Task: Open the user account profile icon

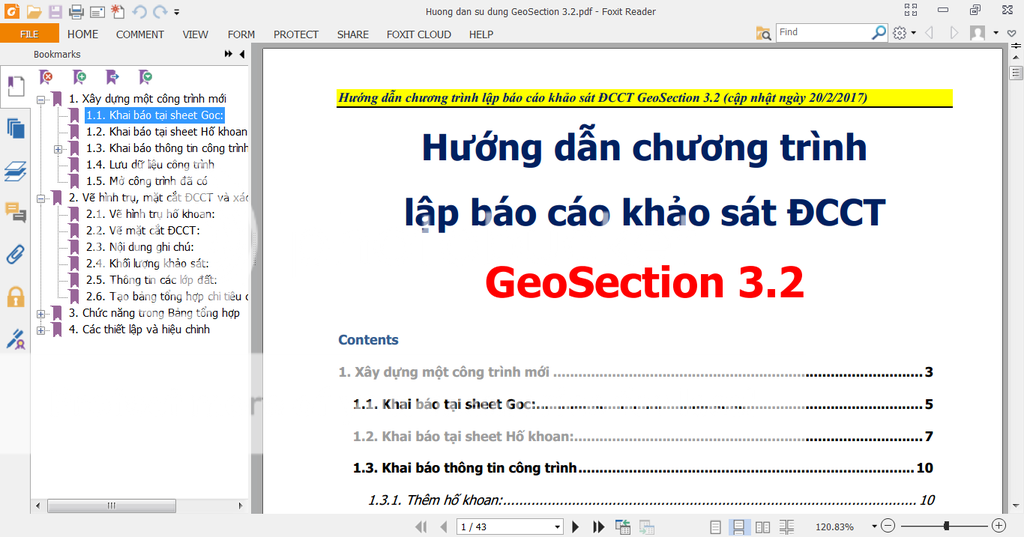Action: coord(978,33)
